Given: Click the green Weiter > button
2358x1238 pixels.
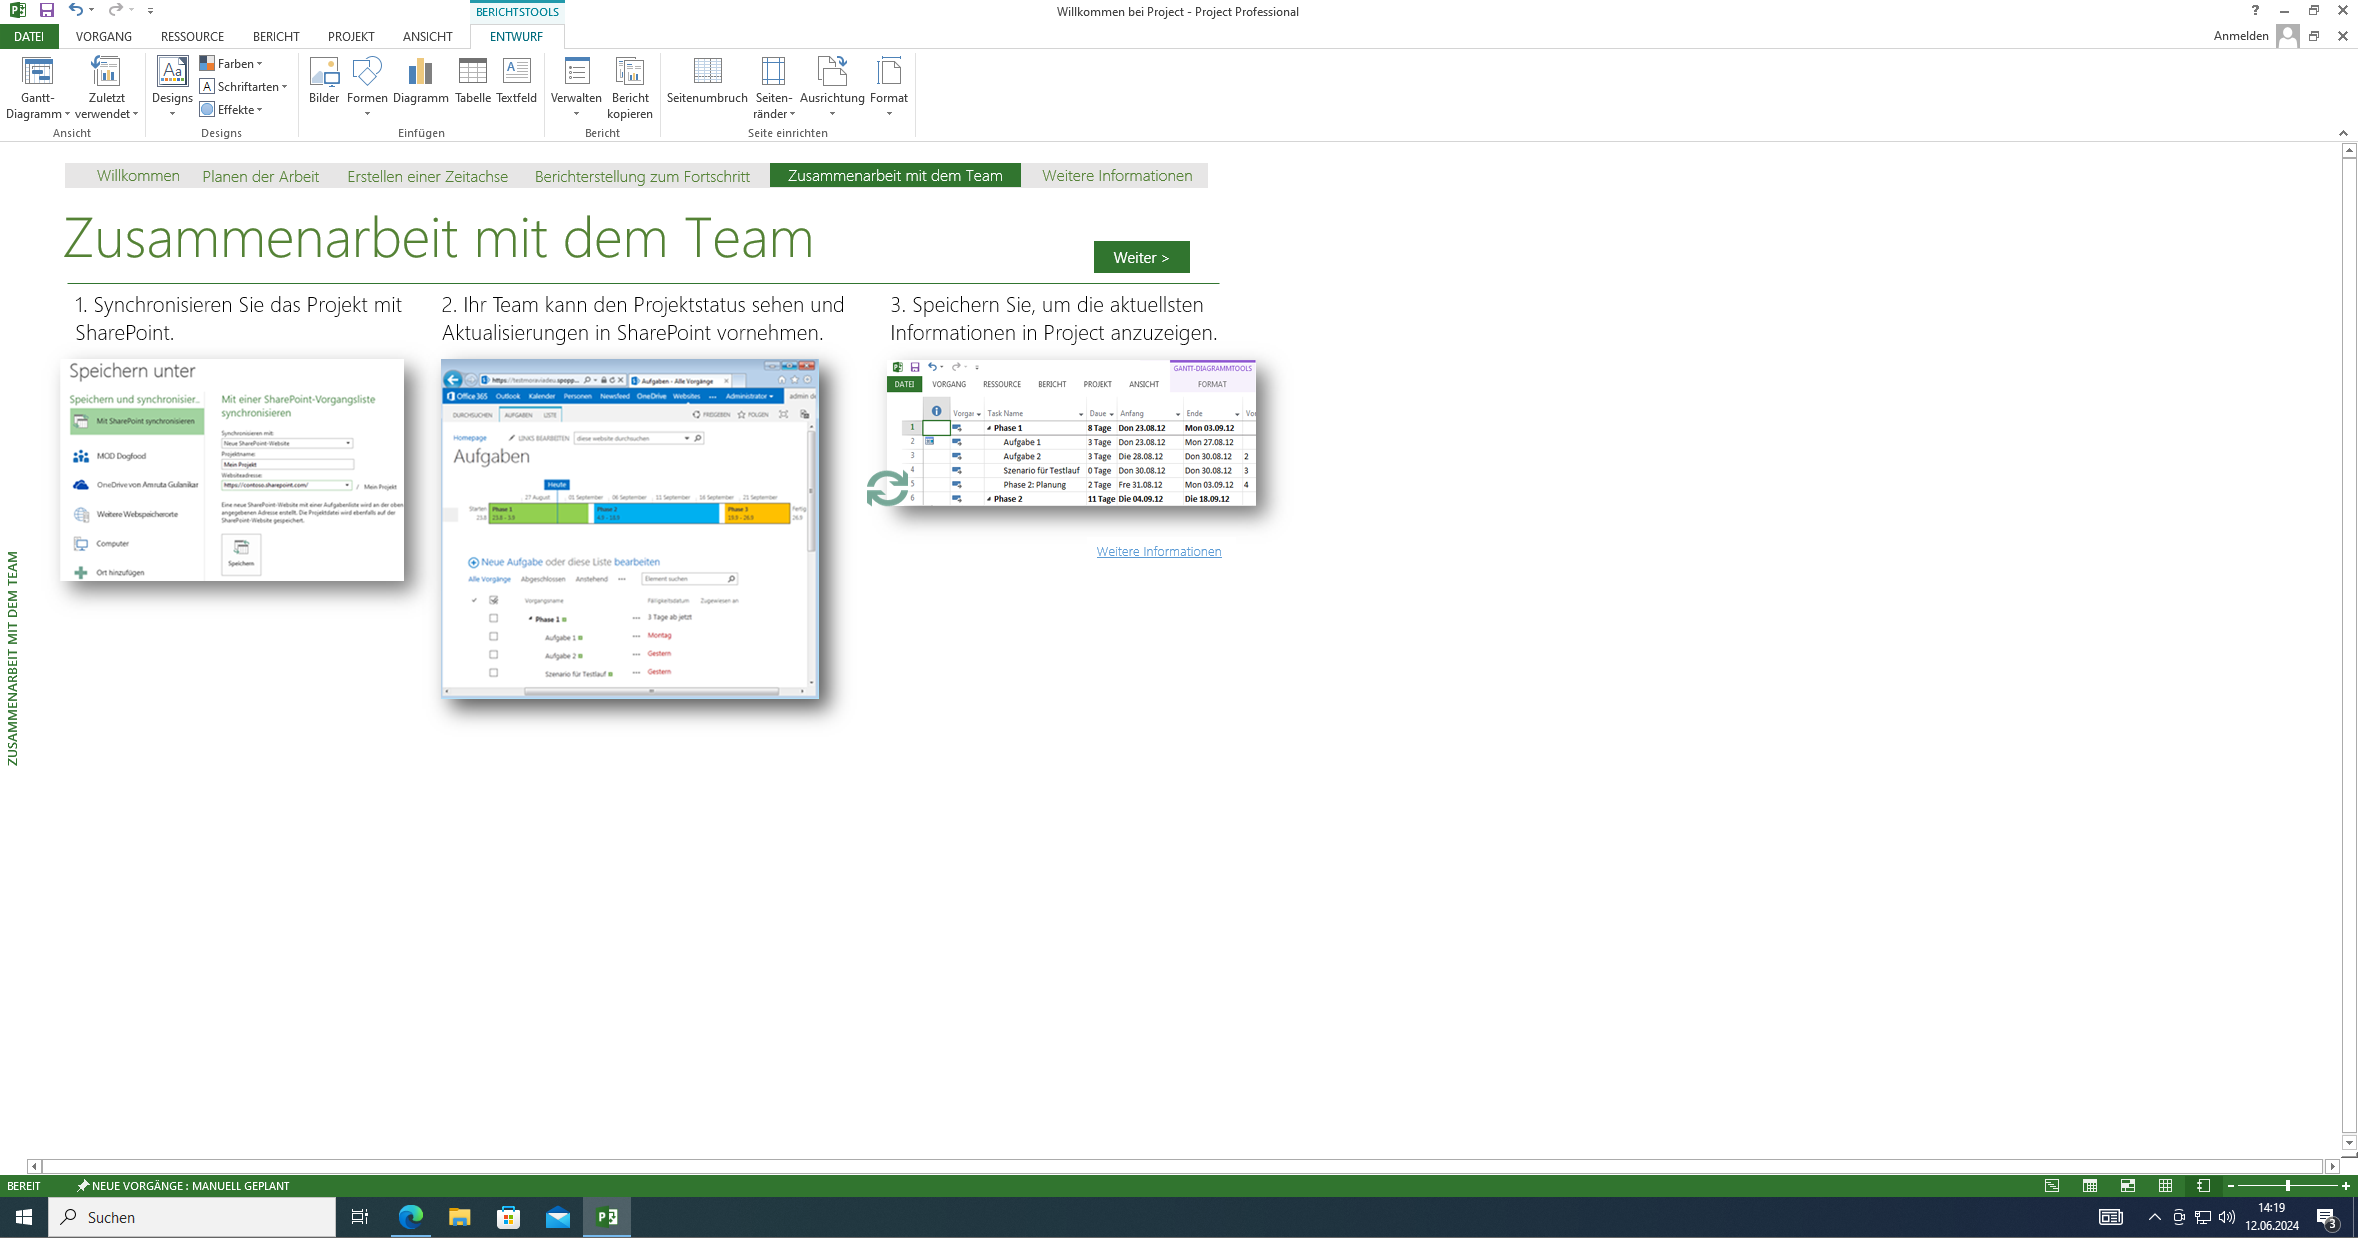Looking at the screenshot, I should [1141, 257].
